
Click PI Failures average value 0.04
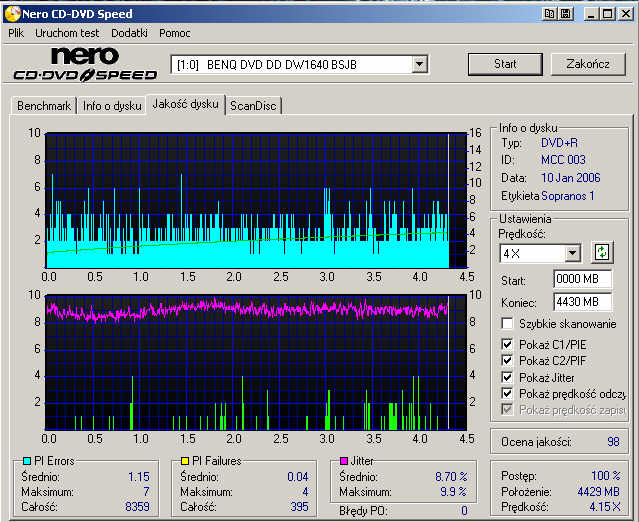pos(297,476)
